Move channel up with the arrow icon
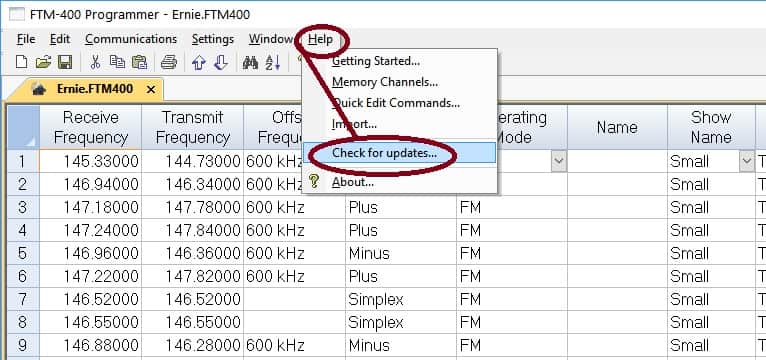 point(198,63)
